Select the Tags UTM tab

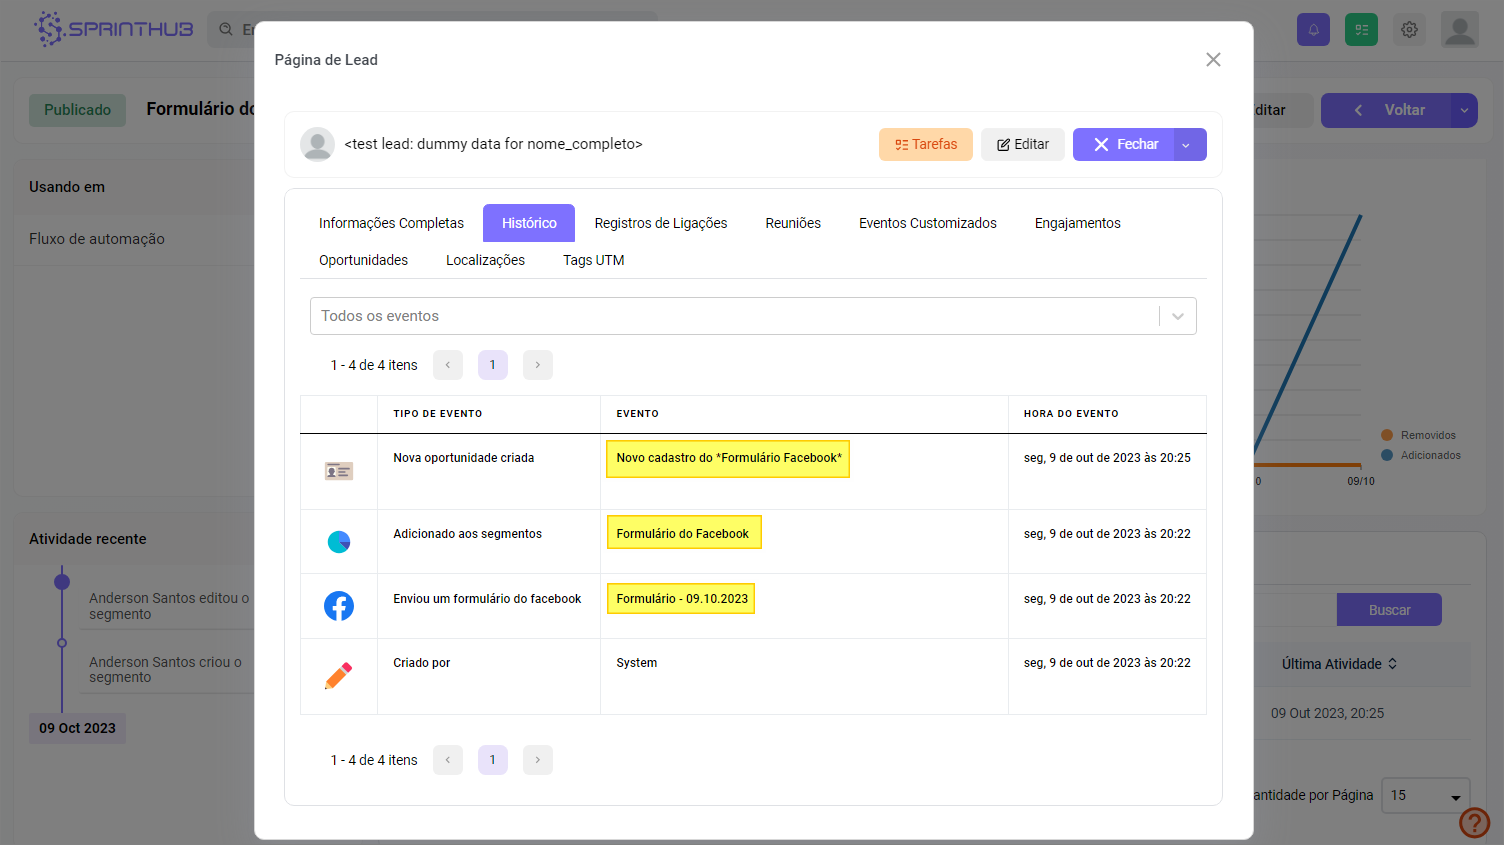click(593, 260)
